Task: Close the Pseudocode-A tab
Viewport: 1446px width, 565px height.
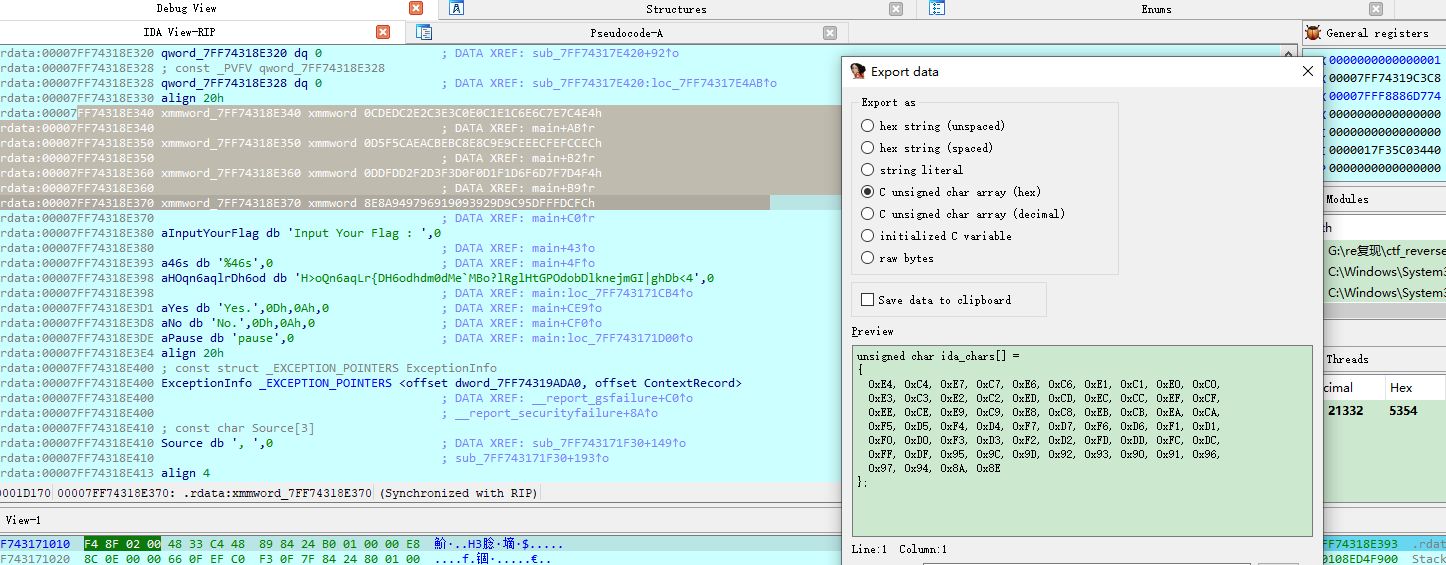Action: 830,32
